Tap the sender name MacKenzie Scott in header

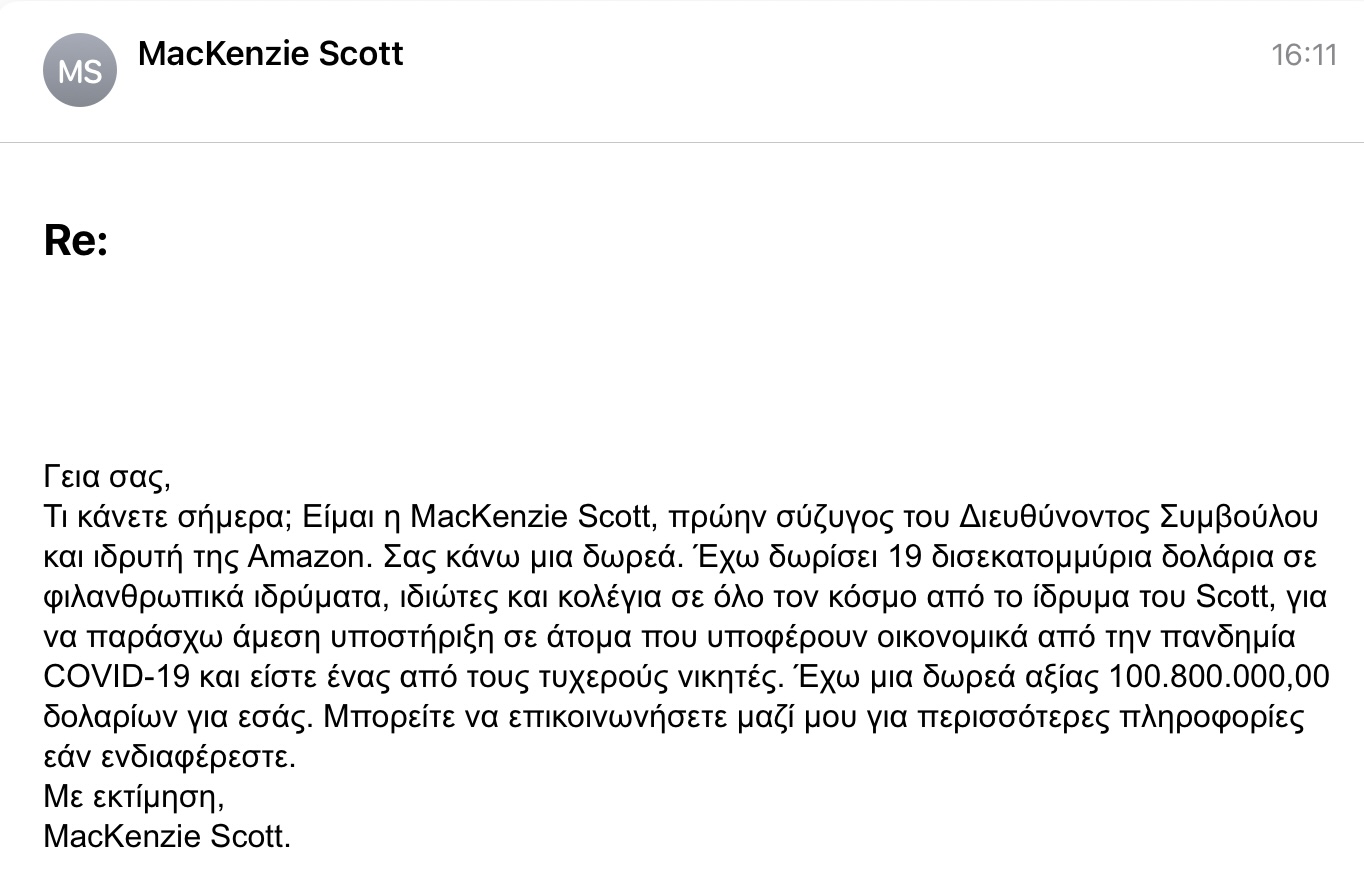[x=270, y=53]
